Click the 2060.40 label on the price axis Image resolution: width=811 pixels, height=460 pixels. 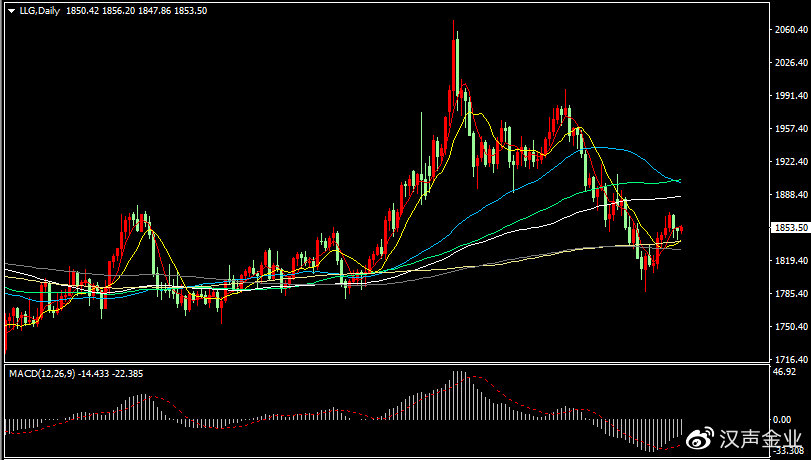(791, 30)
